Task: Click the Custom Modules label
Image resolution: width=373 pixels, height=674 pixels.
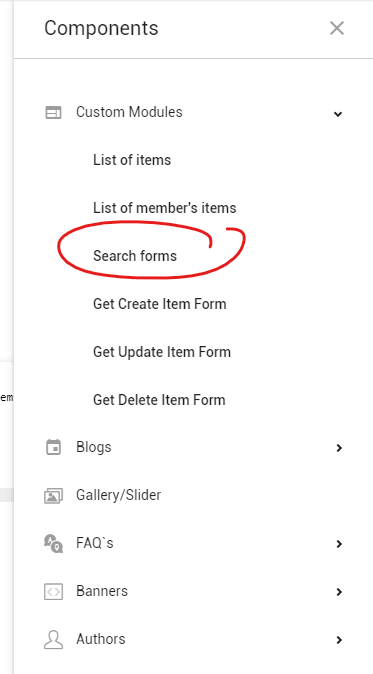Action: click(x=129, y=112)
